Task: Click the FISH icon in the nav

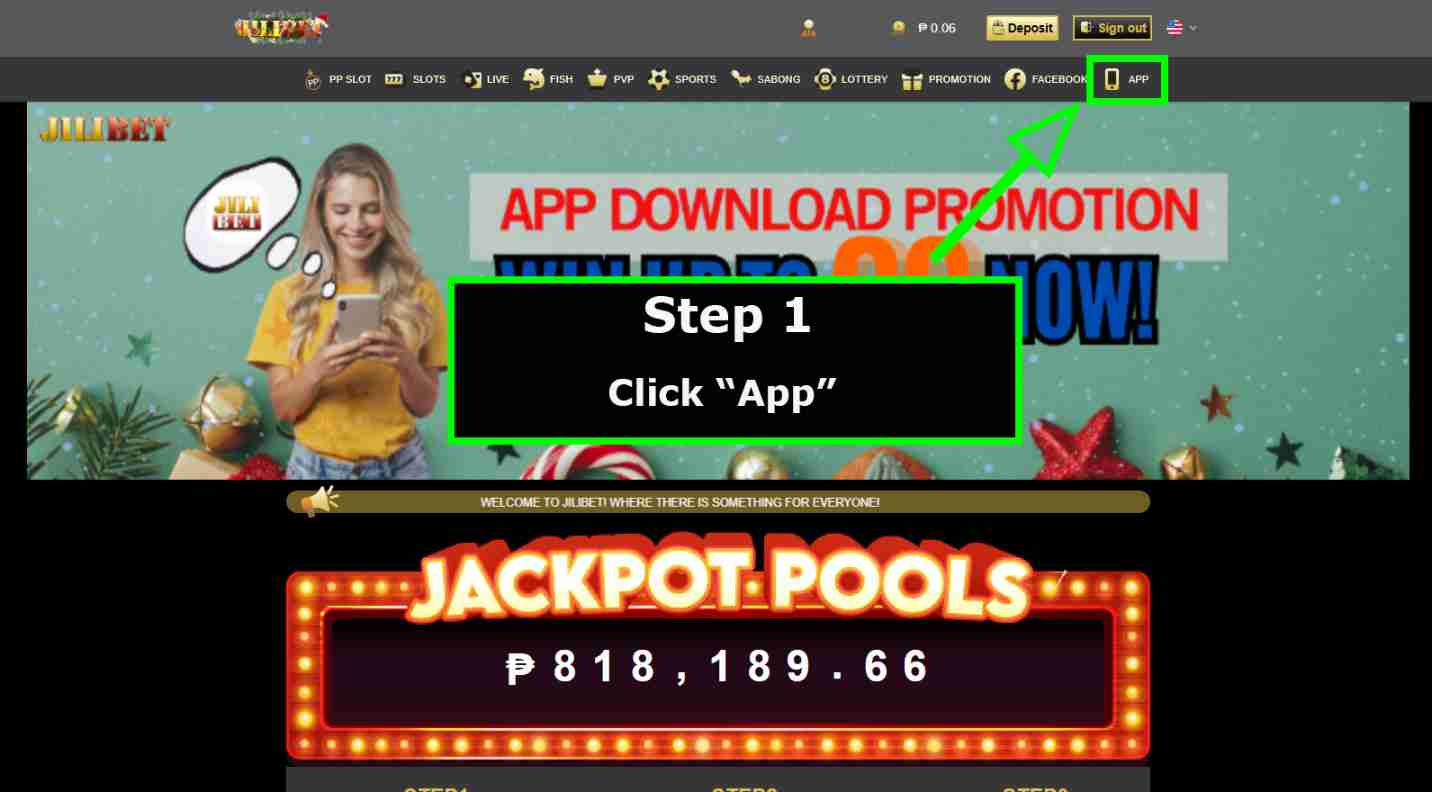Action: pos(534,79)
